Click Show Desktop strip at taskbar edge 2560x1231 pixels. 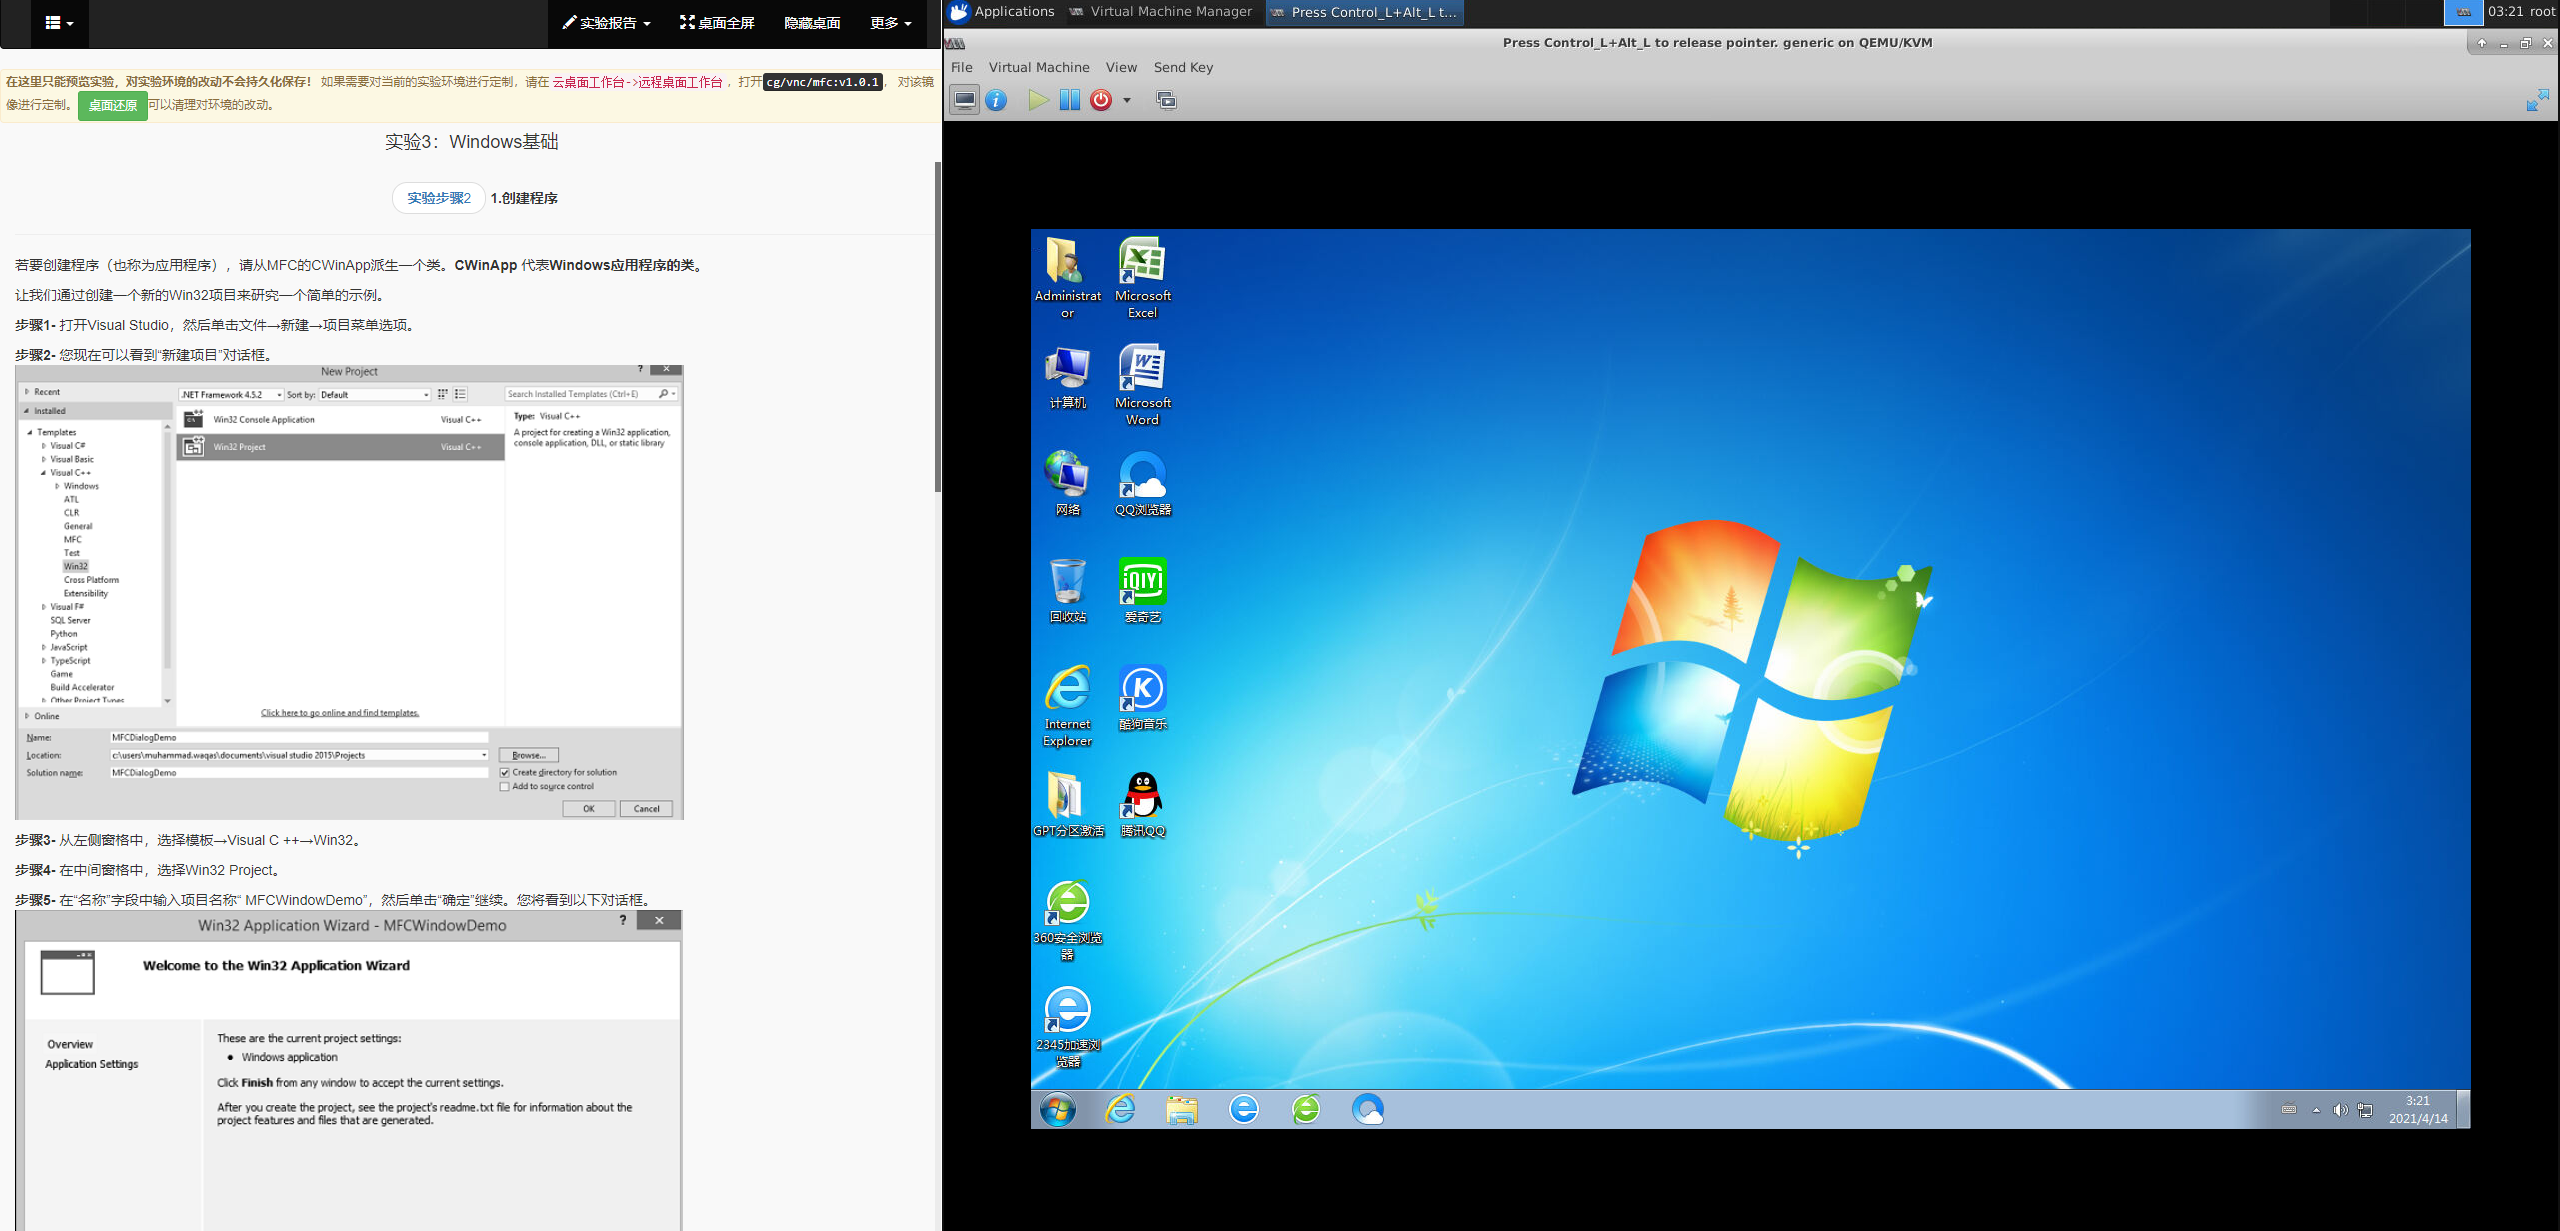pyautogui.click(x=2464, y=1109)
